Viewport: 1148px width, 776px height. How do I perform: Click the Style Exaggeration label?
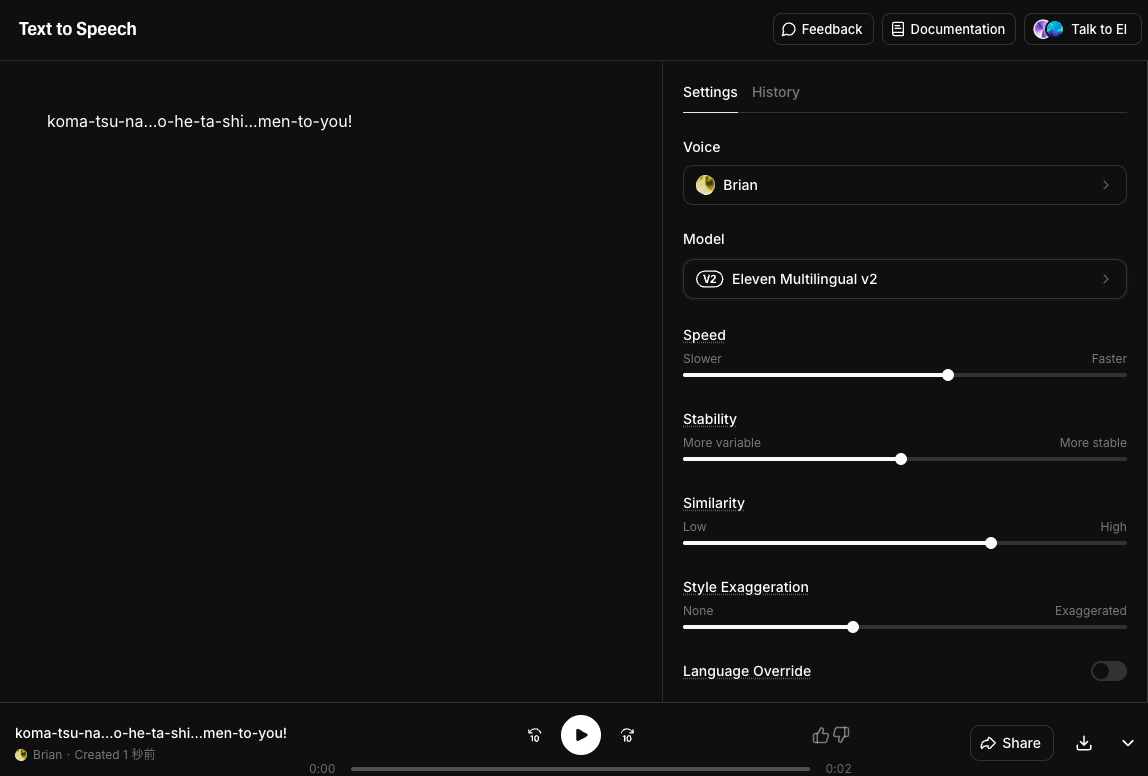point(745,587)
